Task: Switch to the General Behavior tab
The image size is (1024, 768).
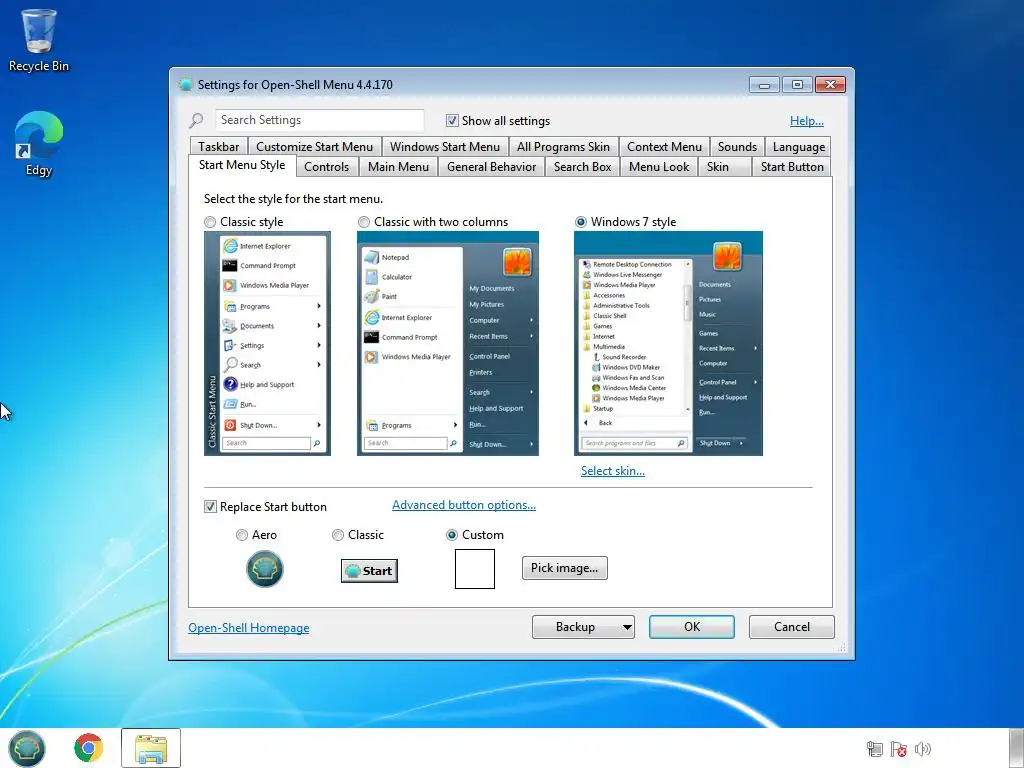Action: (491, 167)
